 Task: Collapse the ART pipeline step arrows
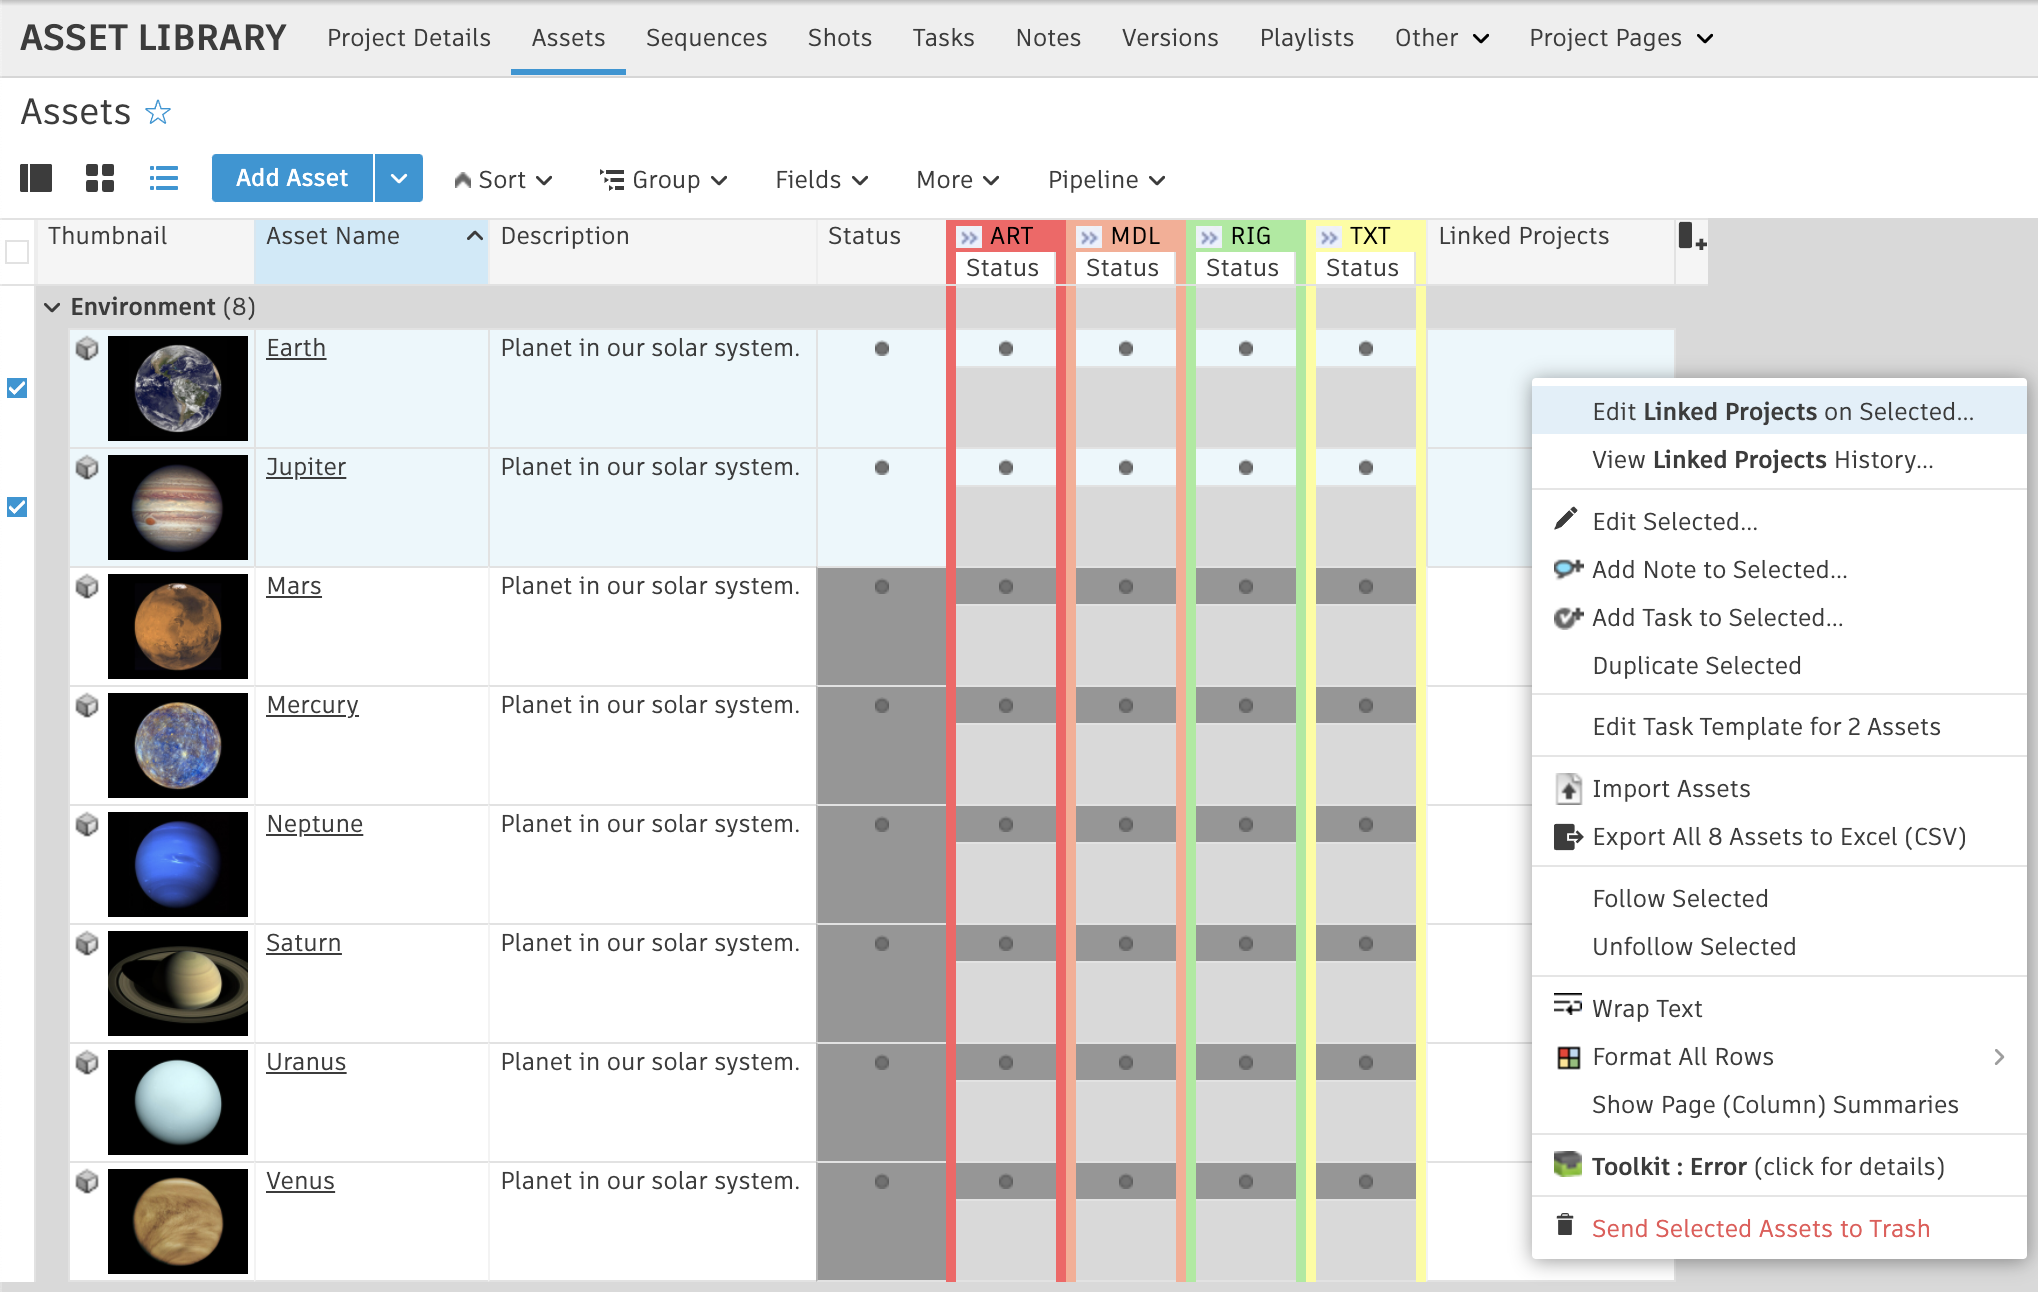pyautogui.click(x=969, y=237)
